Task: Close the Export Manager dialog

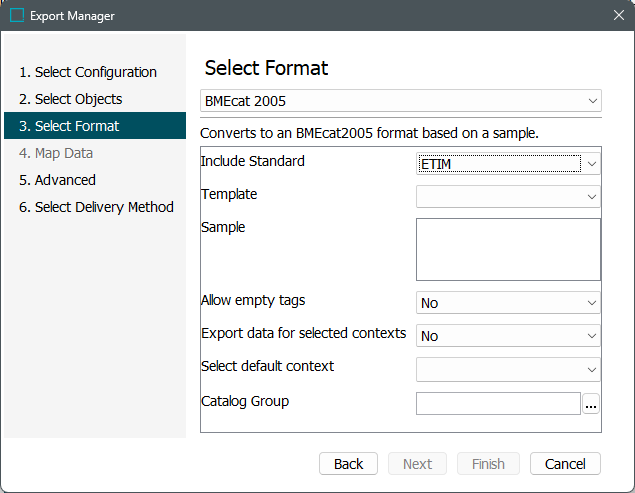Action: [617, 16]
